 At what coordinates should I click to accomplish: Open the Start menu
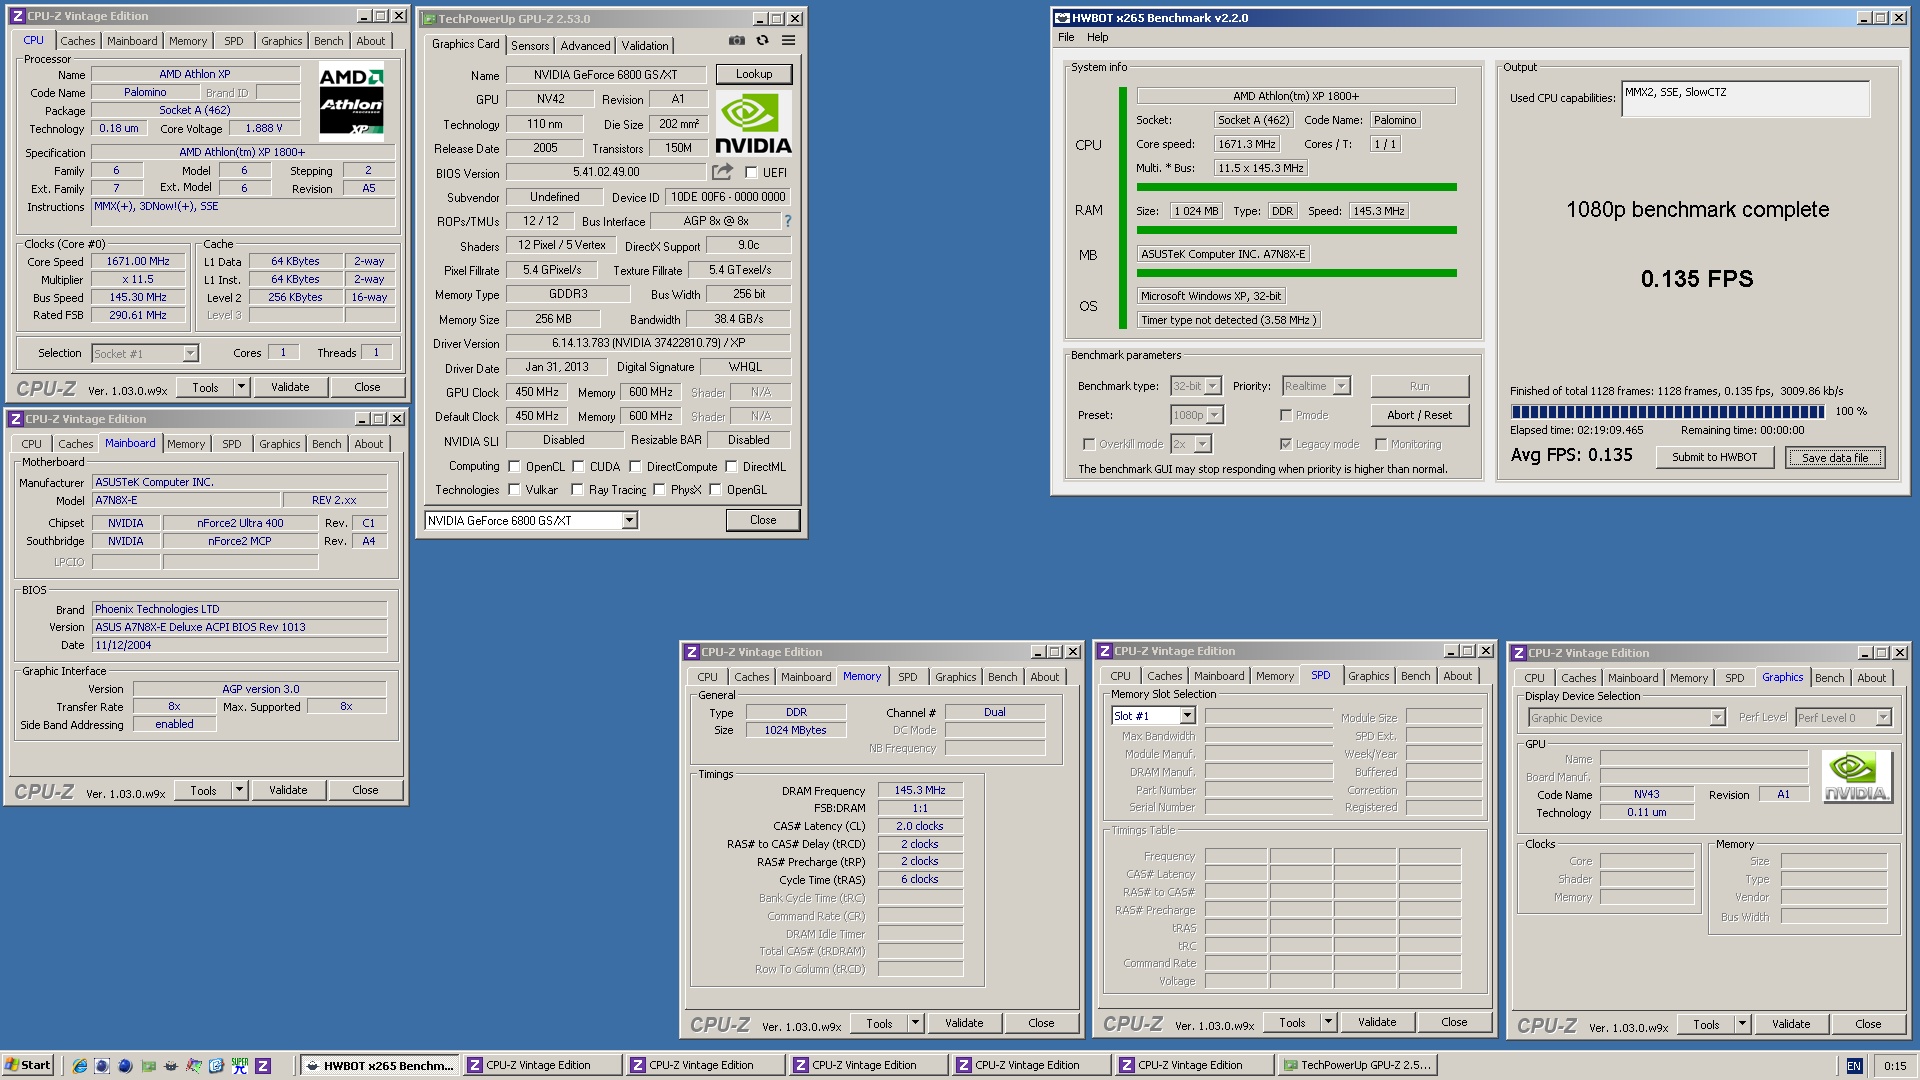point(27,1065)
